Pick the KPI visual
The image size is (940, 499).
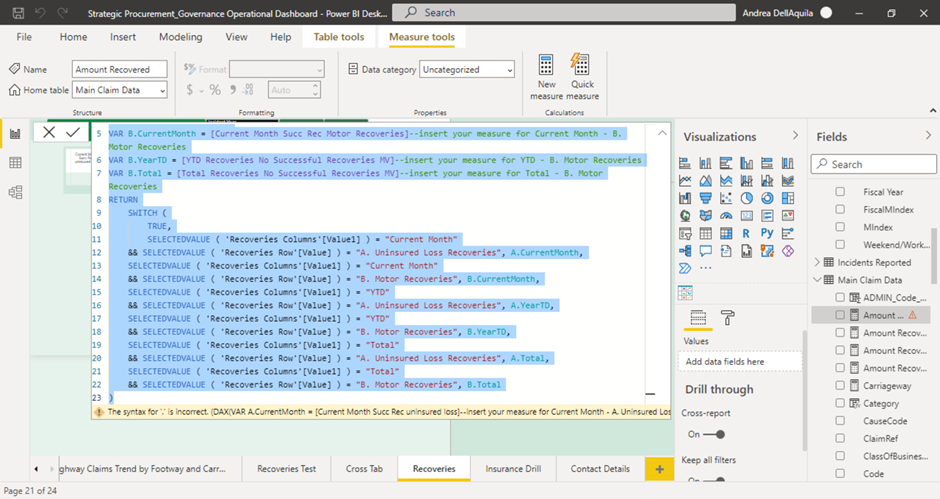(x=788, y=215)
